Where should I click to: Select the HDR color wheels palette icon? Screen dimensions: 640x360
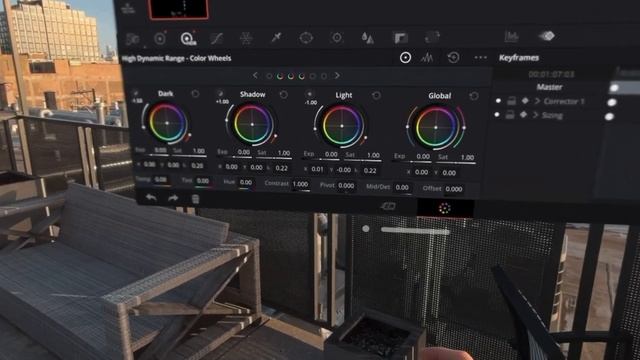pos(188,39)
